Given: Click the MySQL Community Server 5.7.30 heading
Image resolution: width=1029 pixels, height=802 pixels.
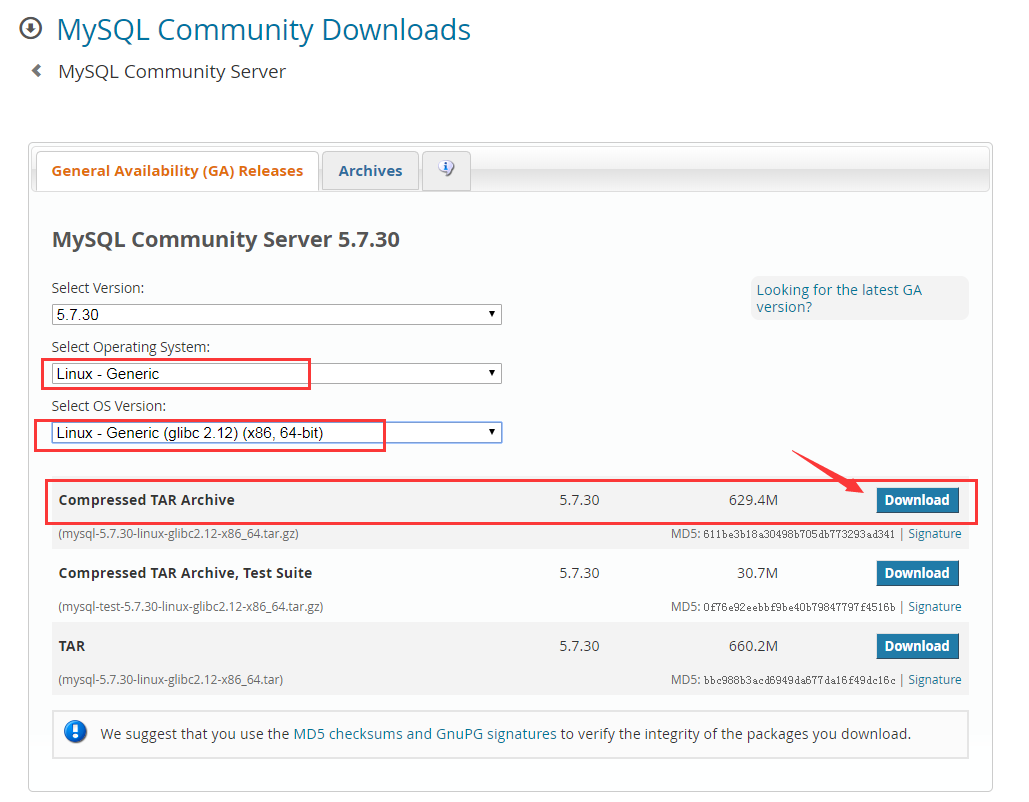Looking at the screenshot, I should [x=226, y=240].
